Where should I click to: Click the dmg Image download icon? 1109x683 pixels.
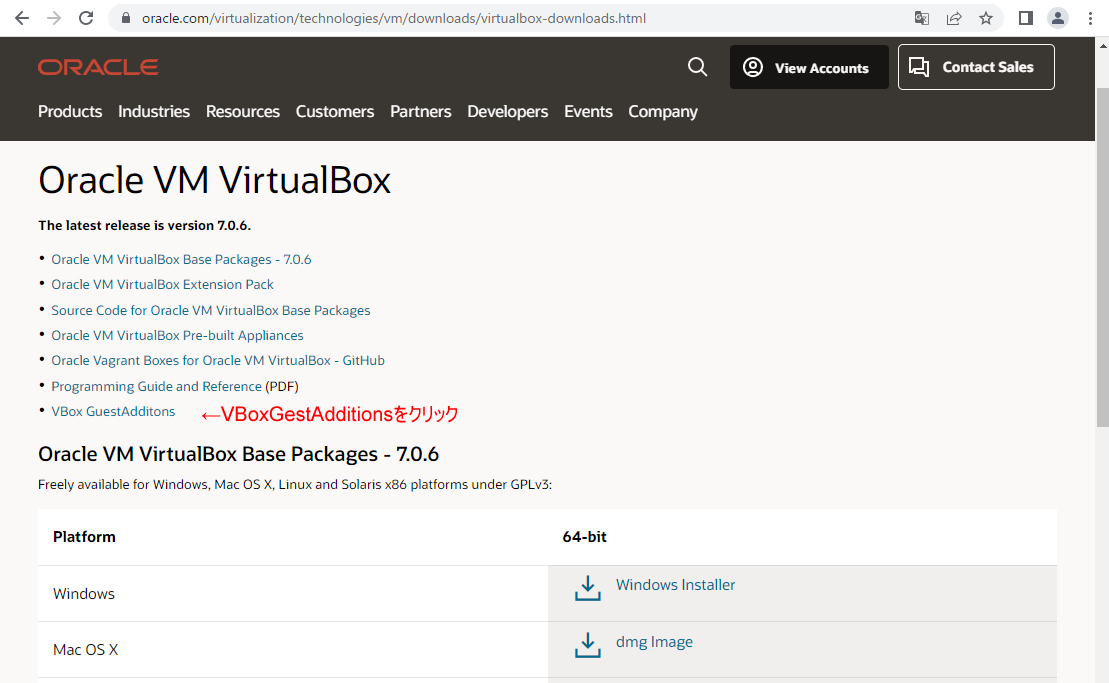point(588,645)
